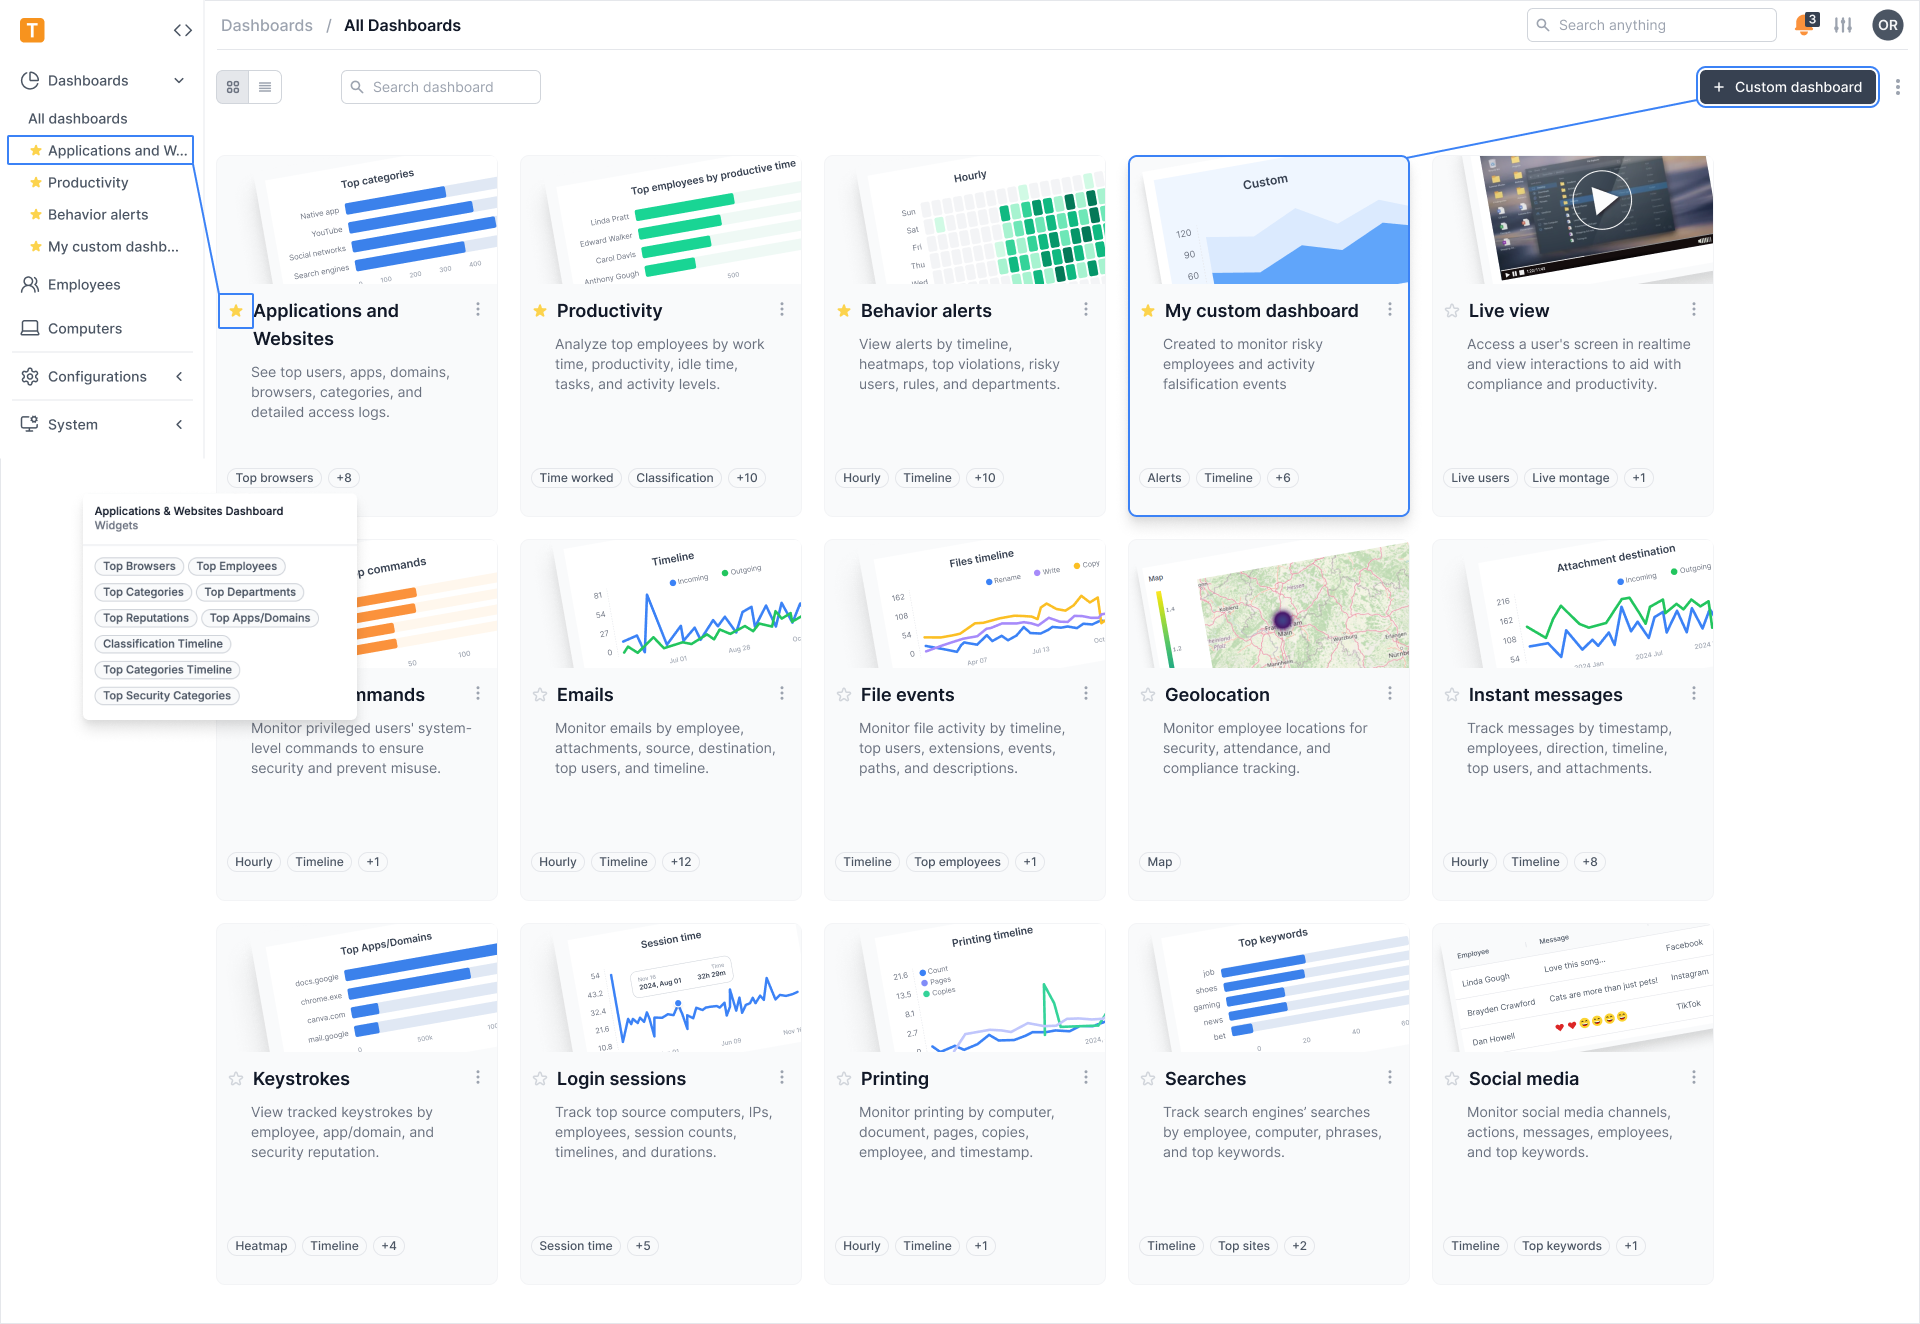Switch to list view layout
The height and width of the screenshot is (1324, 1920).
coord(265,87)
